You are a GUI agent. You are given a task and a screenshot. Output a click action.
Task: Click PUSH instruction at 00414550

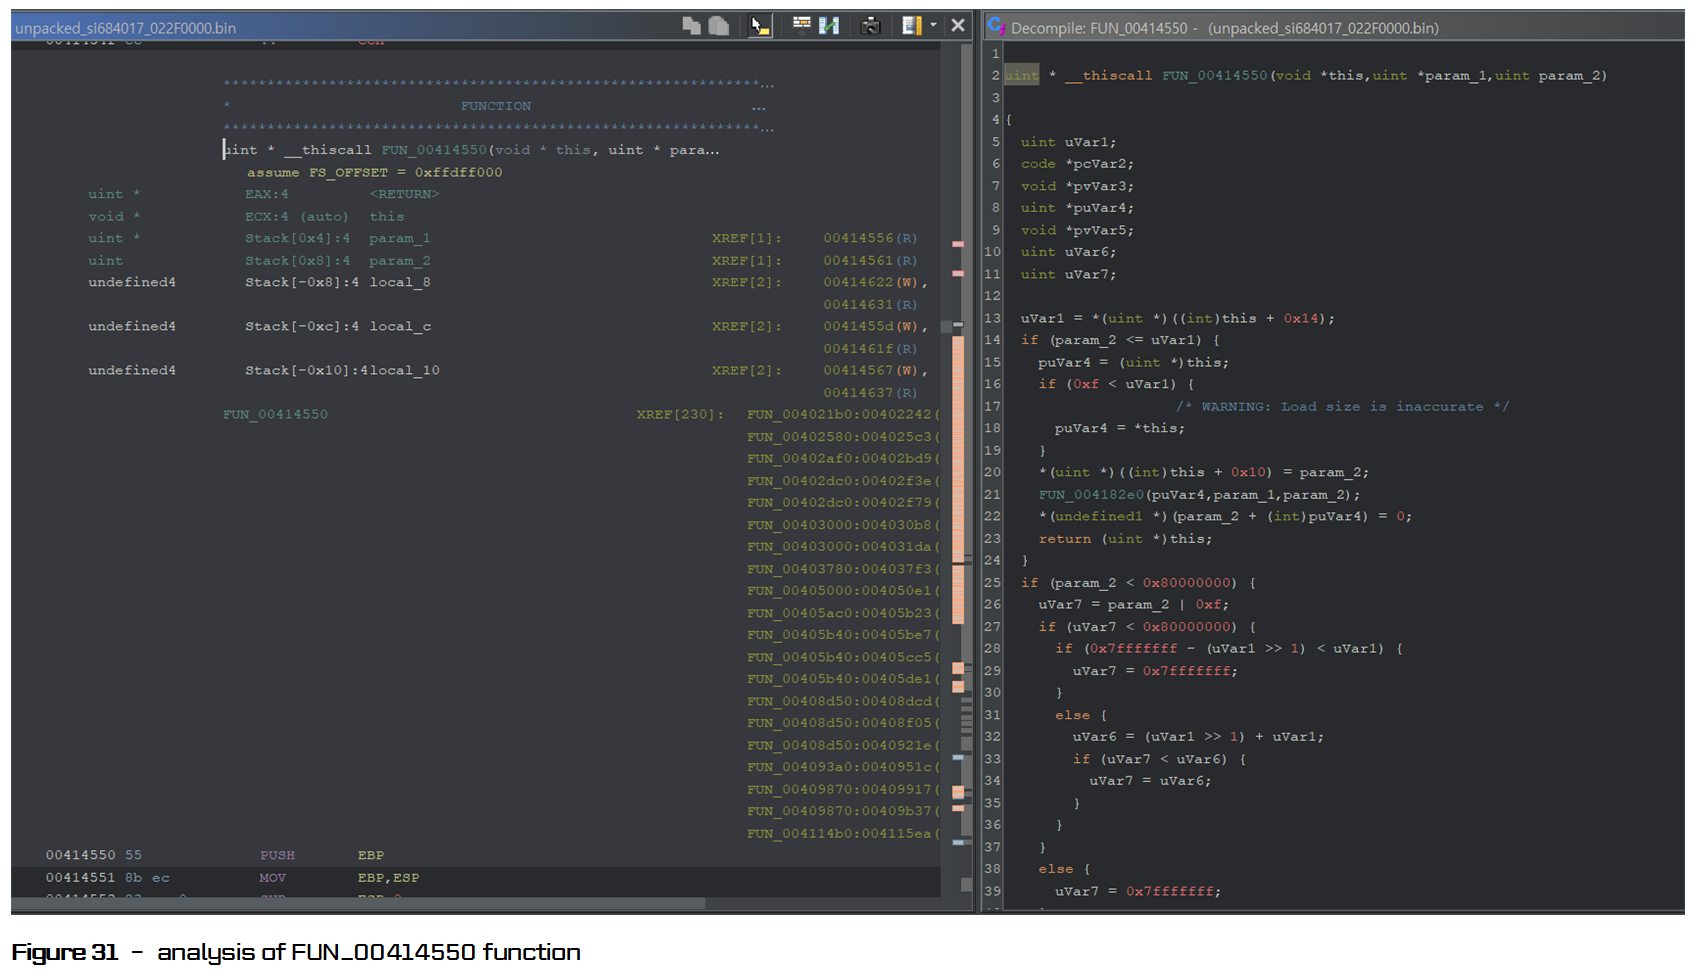point(277,855)
